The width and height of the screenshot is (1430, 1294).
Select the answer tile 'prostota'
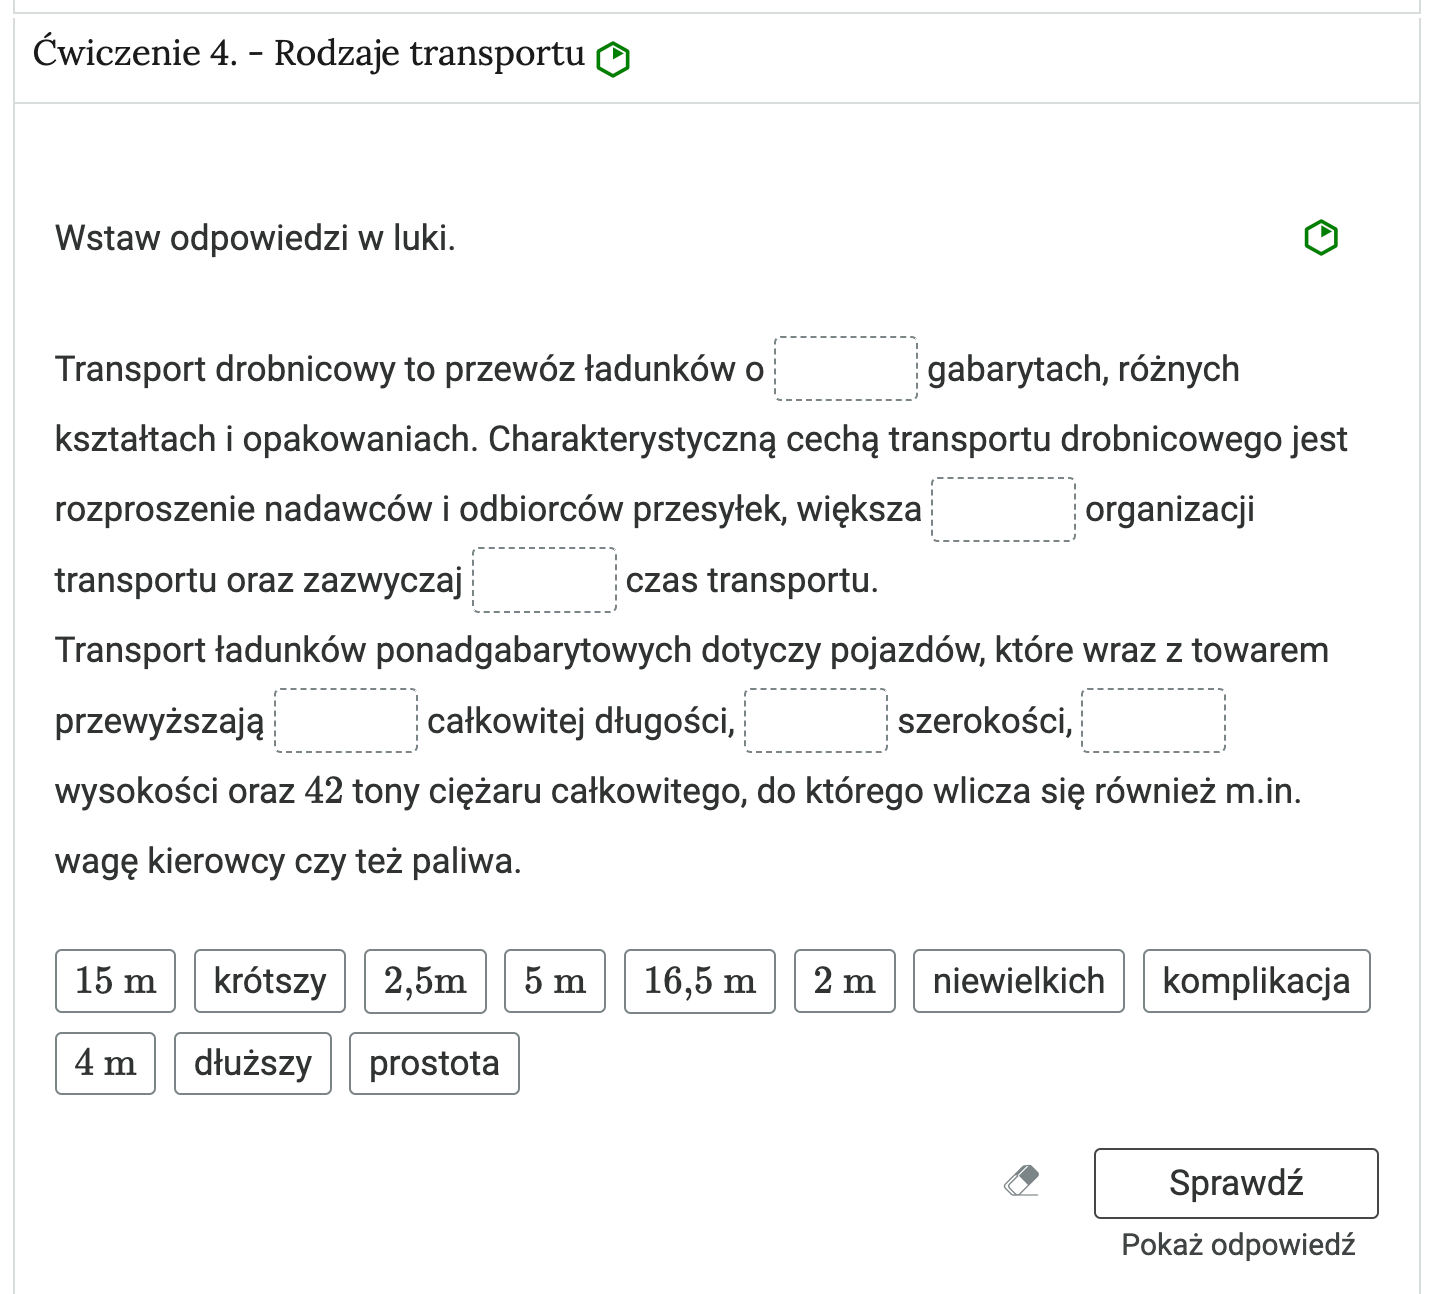point(433,1063)
